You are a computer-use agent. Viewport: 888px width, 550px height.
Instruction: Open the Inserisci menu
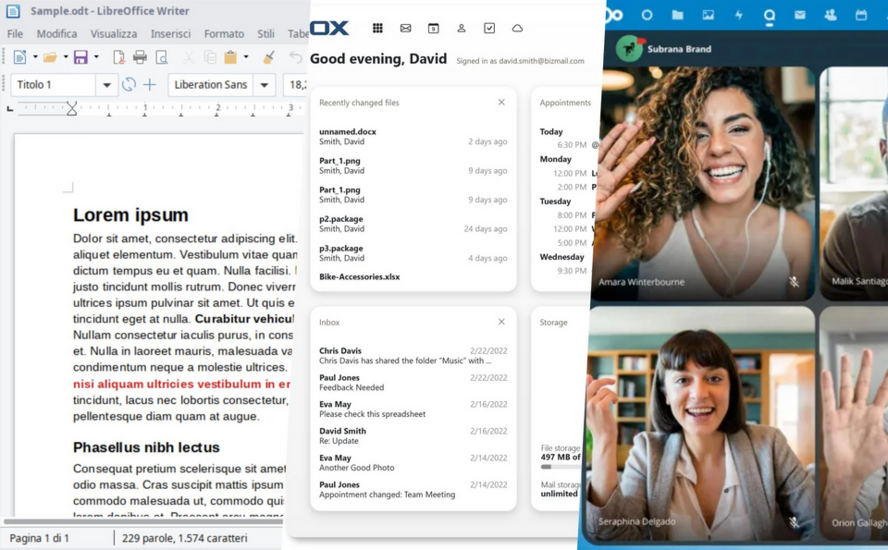coord(170,34)
